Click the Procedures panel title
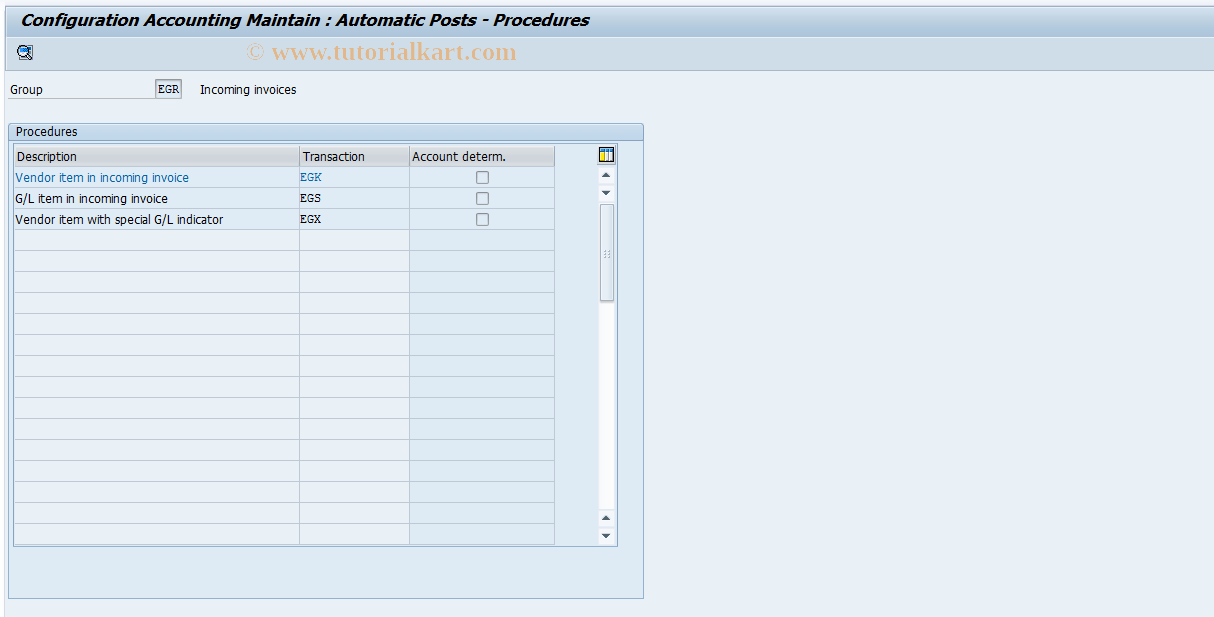Viewport: 1214px width, 617px height. tap(47, 131)
